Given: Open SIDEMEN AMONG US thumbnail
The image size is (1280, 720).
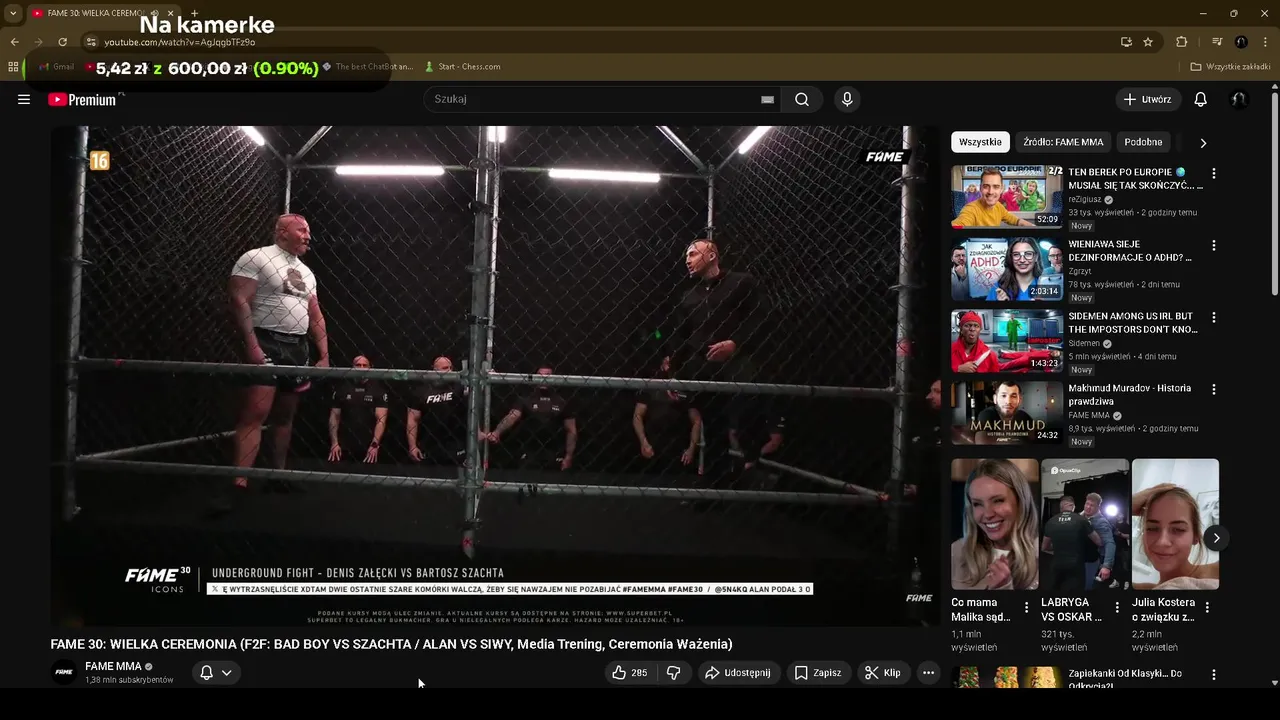Looking at the screenshot, I should coord(1006,341).
